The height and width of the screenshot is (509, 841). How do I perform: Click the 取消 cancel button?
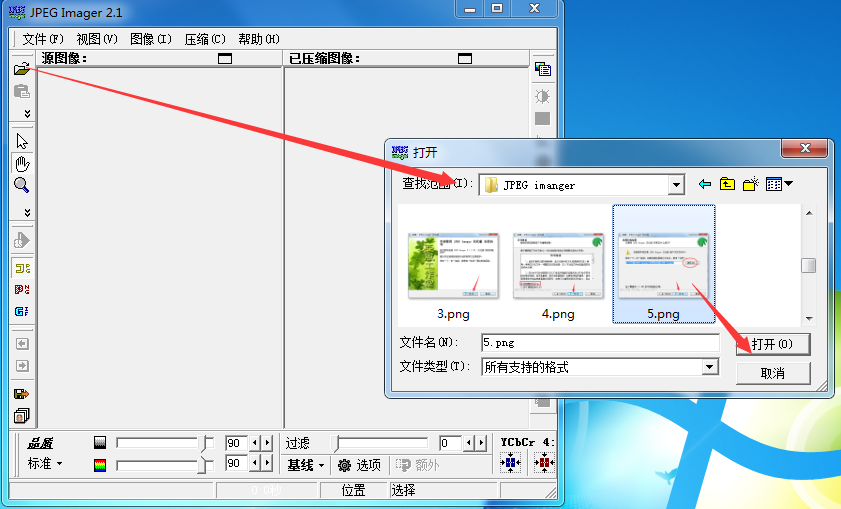point(773,373)
